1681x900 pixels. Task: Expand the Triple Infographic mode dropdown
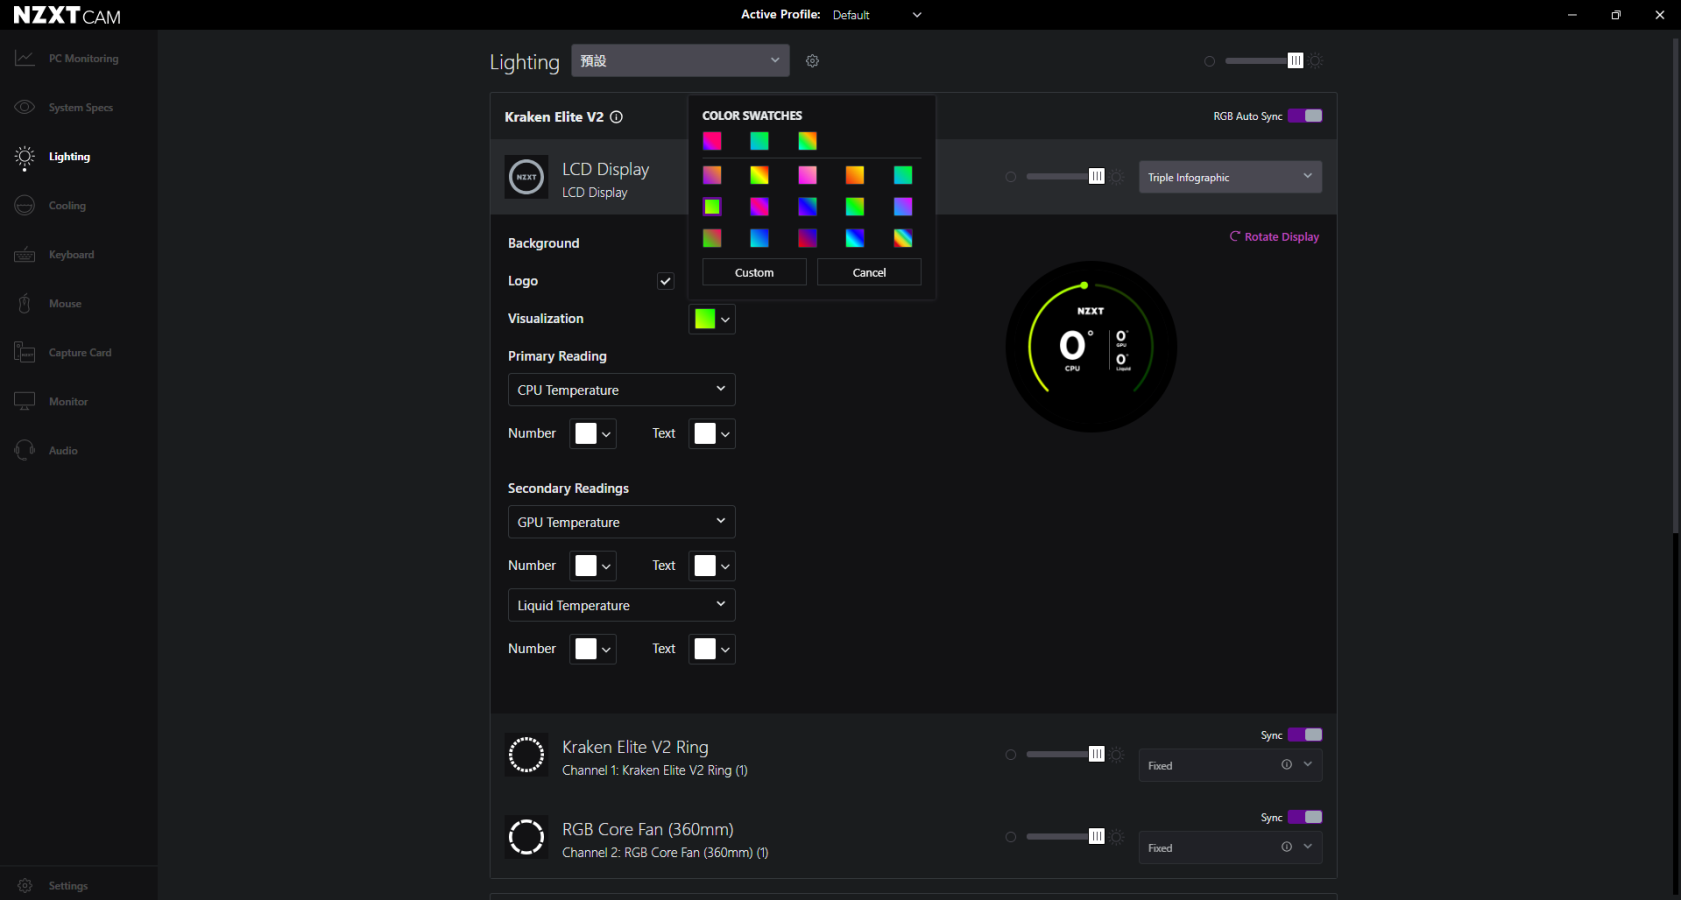(1230, 177)
